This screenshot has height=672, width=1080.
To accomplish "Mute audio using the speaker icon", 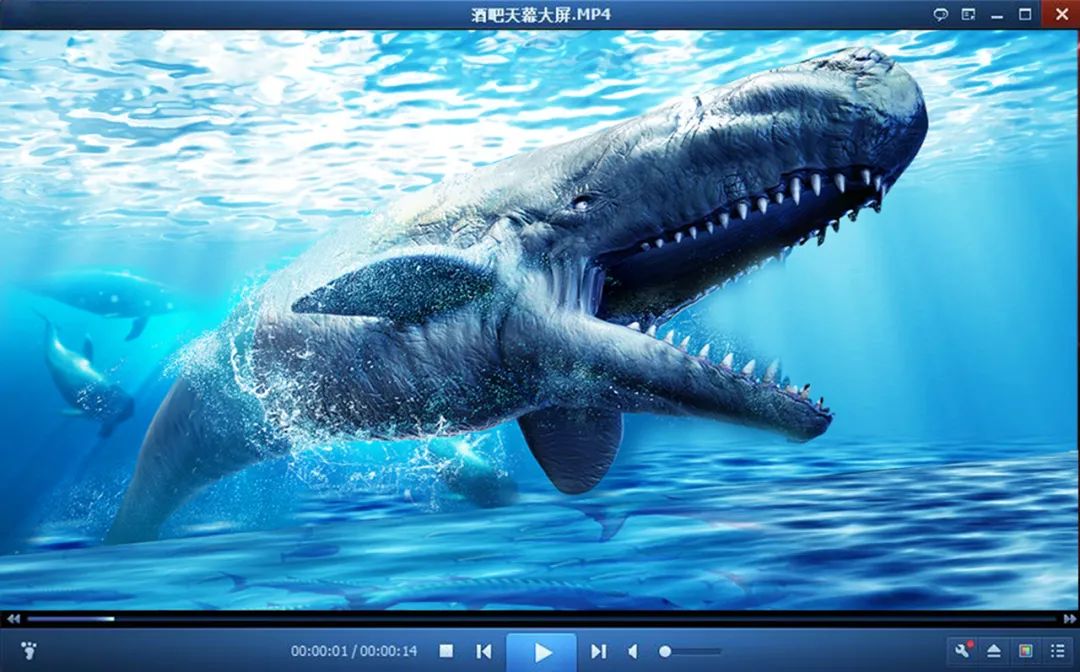I will point(632,651).
